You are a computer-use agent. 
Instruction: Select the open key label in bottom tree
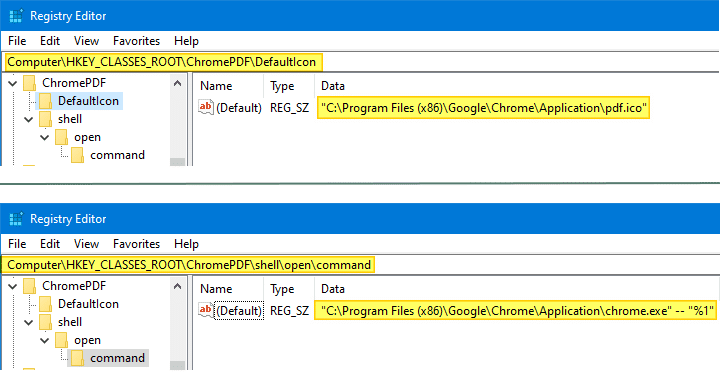(x=87, y=340)
